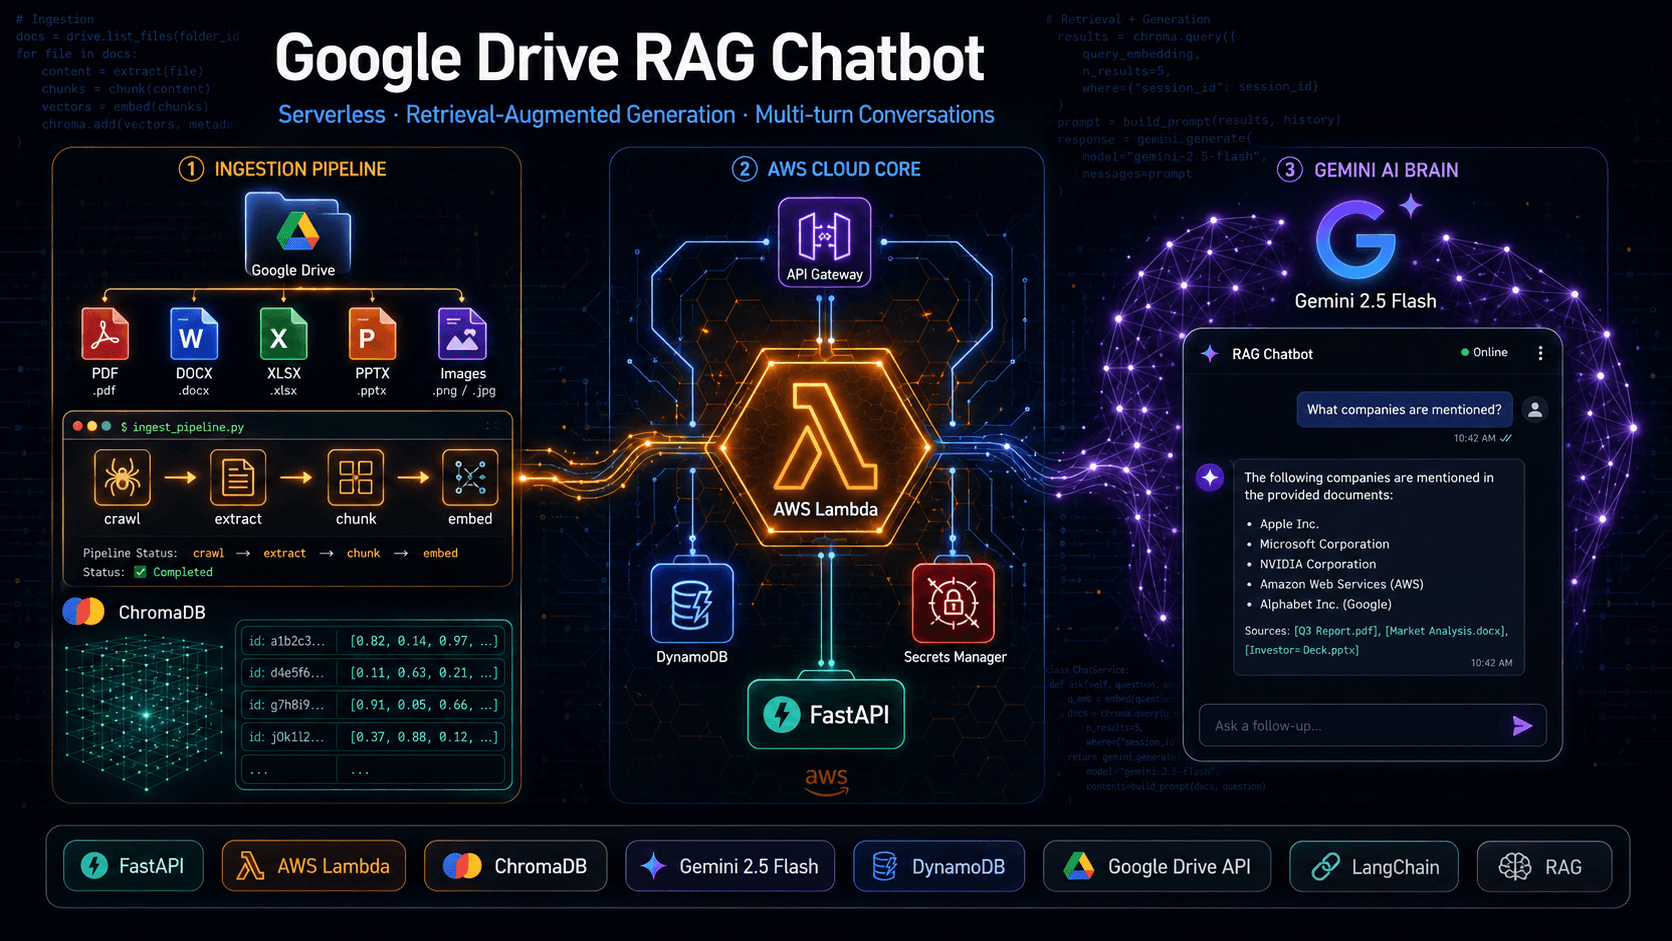Image resolution: width=1672 pixels, height=941 pixels.
Task: Click the Secrets Manager lock icon
Action: pos(953,603)
